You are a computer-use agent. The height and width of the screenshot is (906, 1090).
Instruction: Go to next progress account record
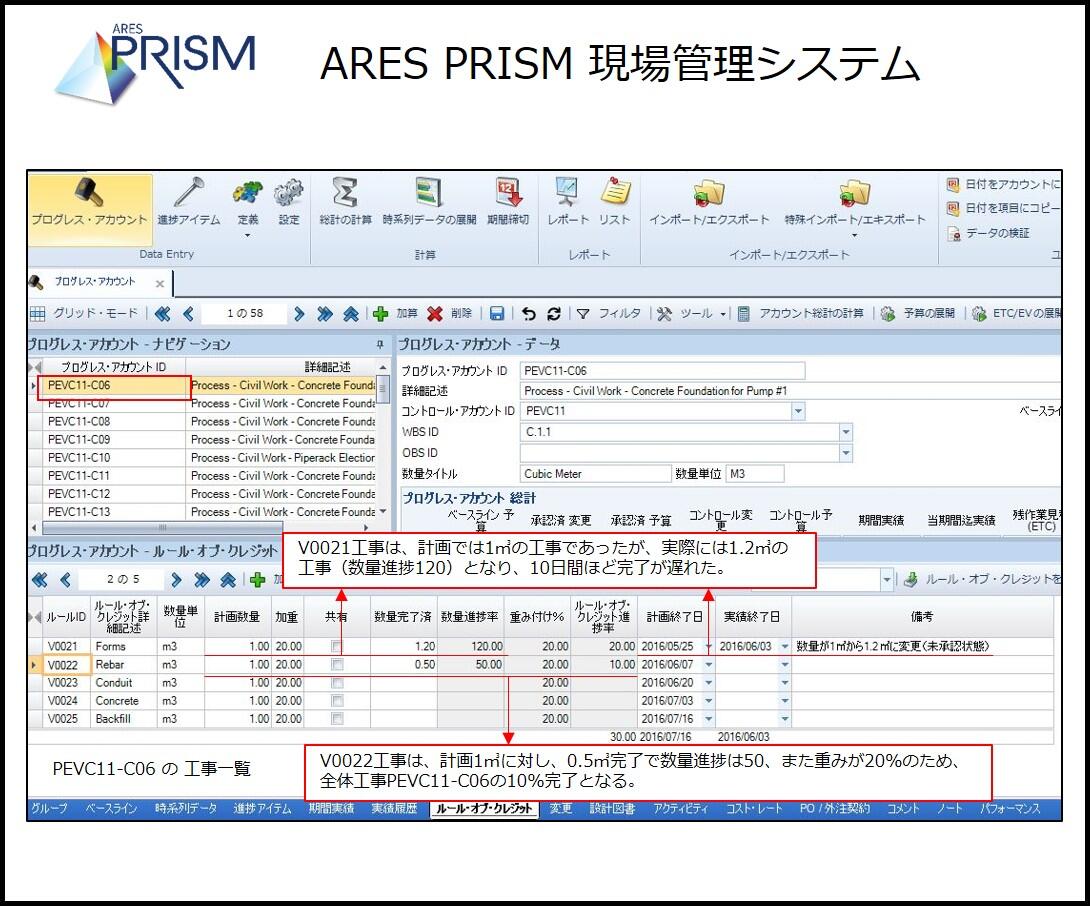coord(299,314)
